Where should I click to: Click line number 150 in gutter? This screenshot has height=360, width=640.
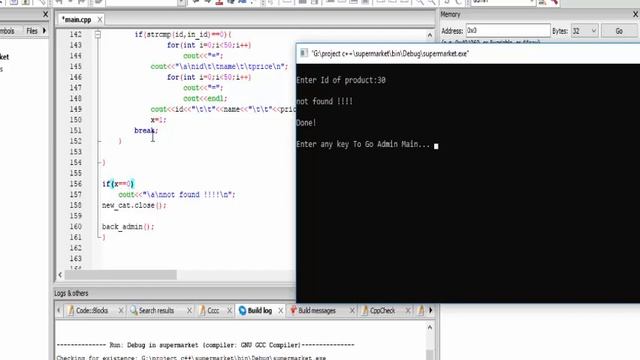[x=76, y=120]
